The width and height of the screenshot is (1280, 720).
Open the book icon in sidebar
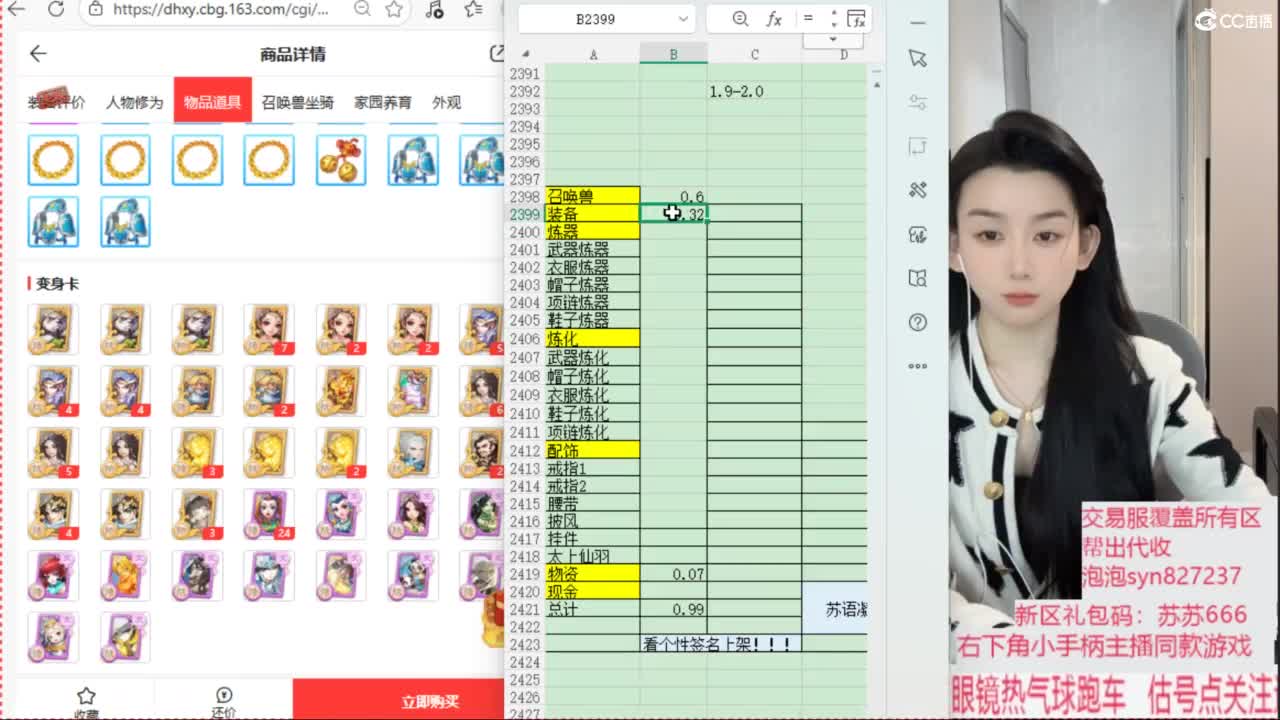tap(918, 278)
